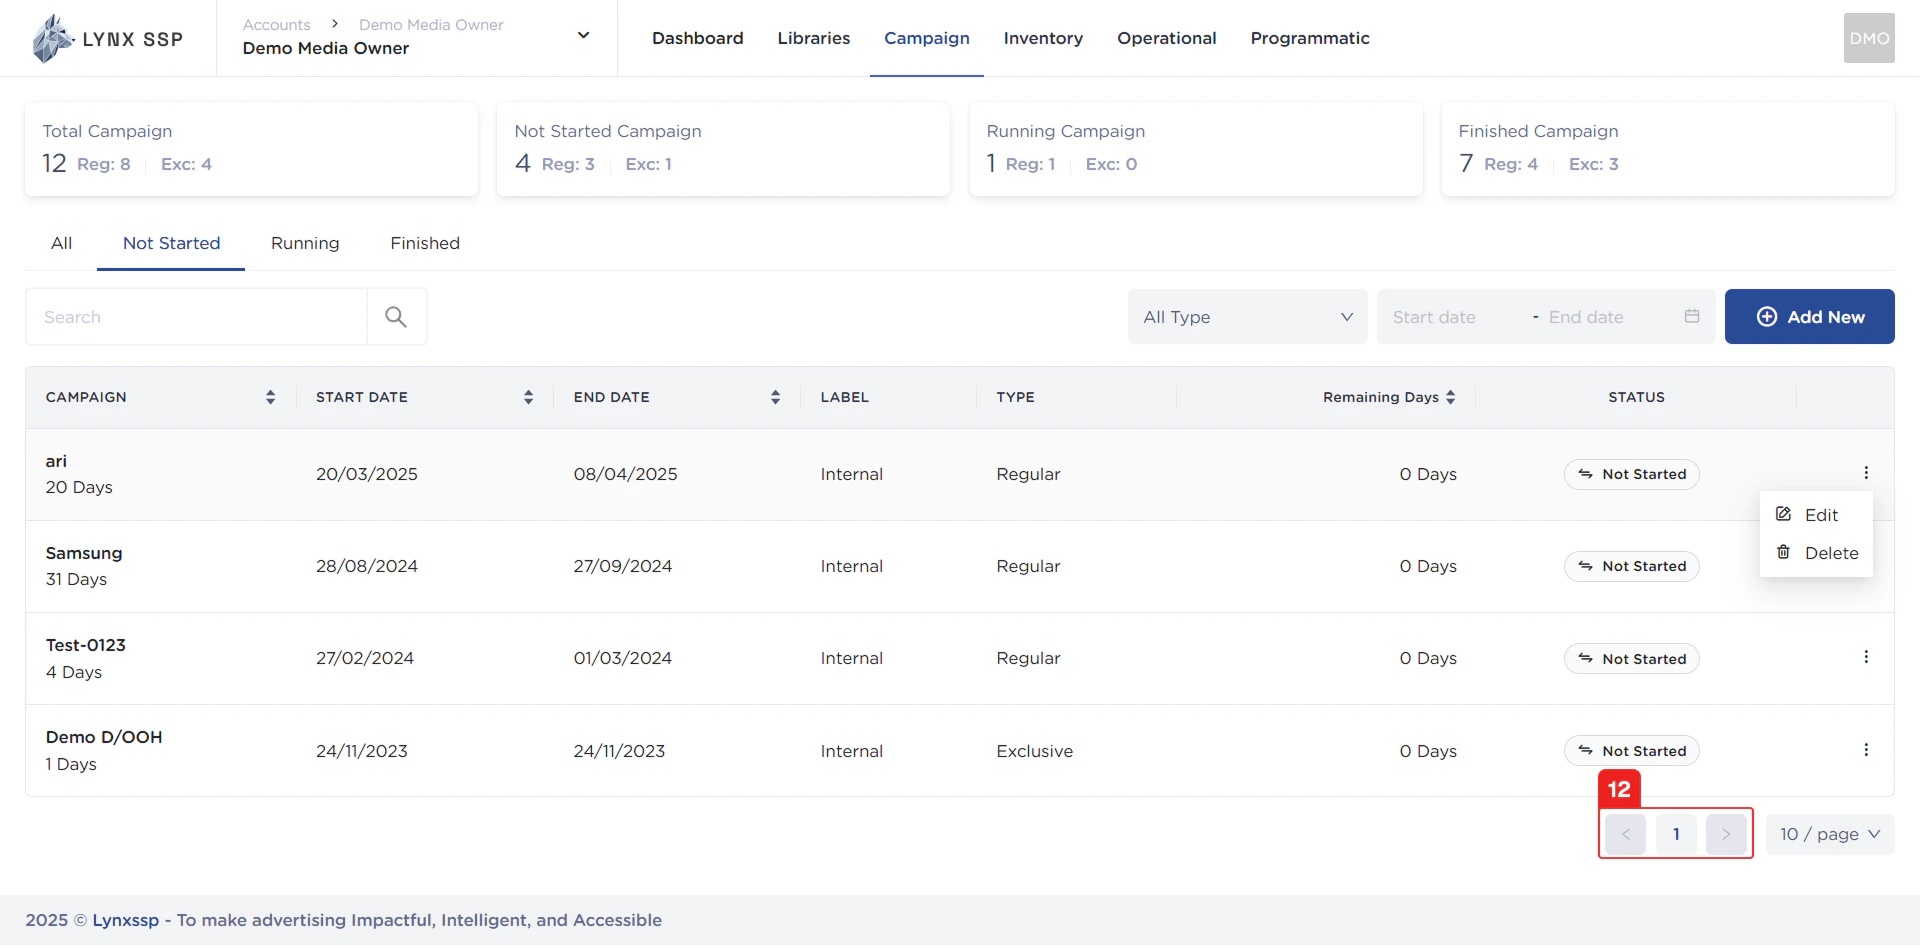
Task: Click the next page arrow in pagination
Action: click(1726, 834)
